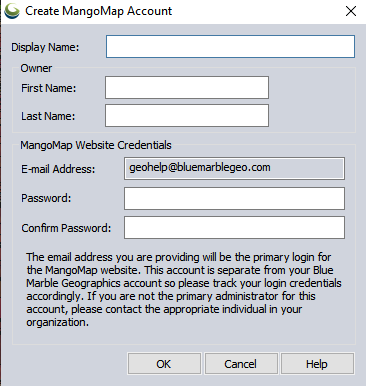366x386 pixels.
Task: Close the Create MangoMap Account dialog
Action: [x=351, y=11]
